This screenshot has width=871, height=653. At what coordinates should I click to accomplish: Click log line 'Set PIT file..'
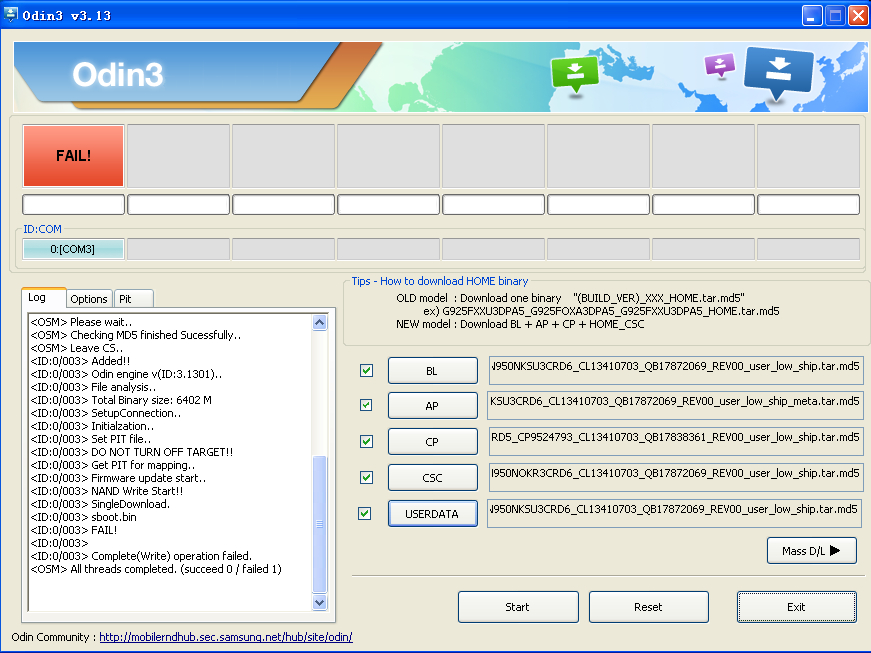pos(91,439)
